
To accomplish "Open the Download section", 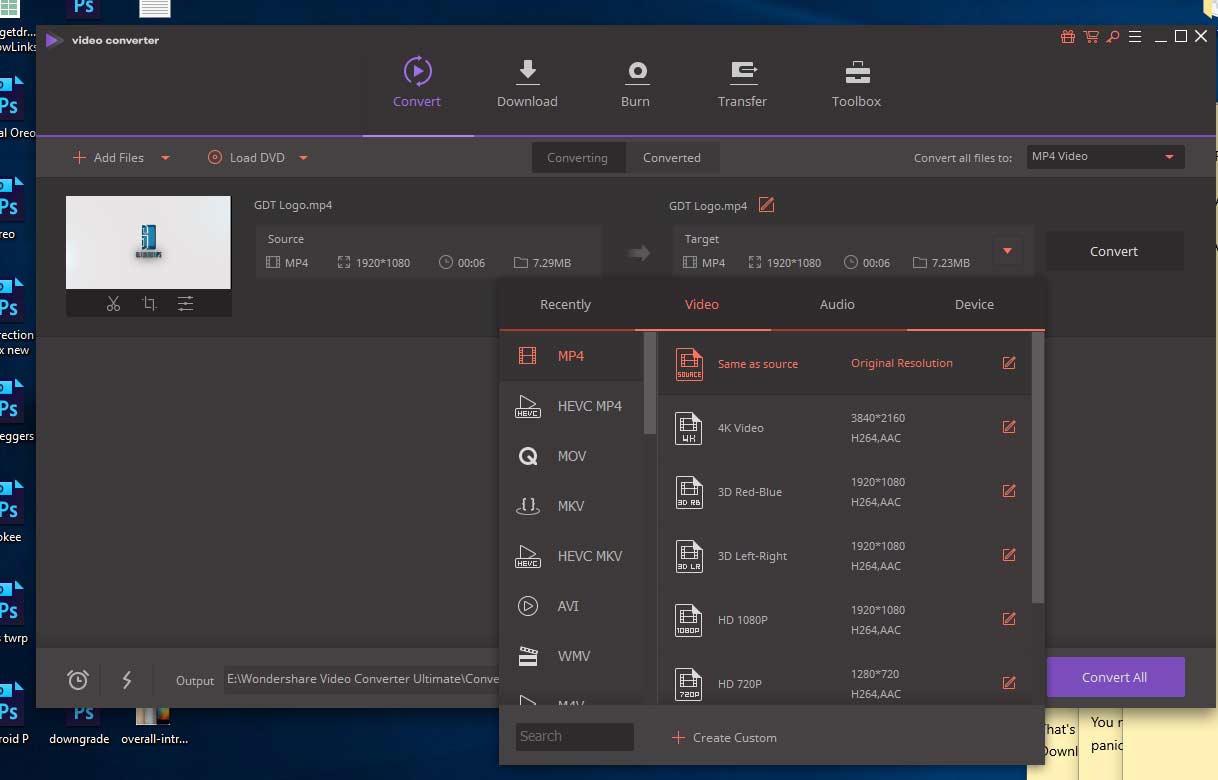I will (x=527, y=83).
